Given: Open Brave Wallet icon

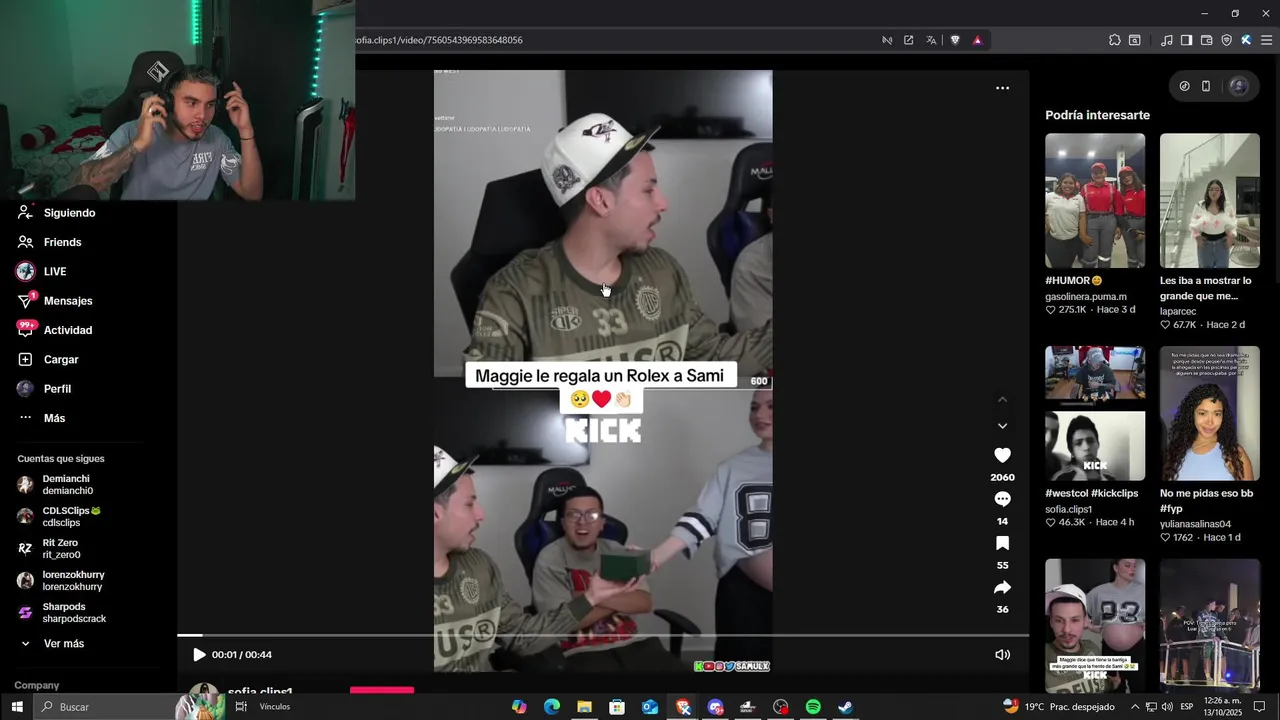Looking at the screenshot, I should point(1207,40).
